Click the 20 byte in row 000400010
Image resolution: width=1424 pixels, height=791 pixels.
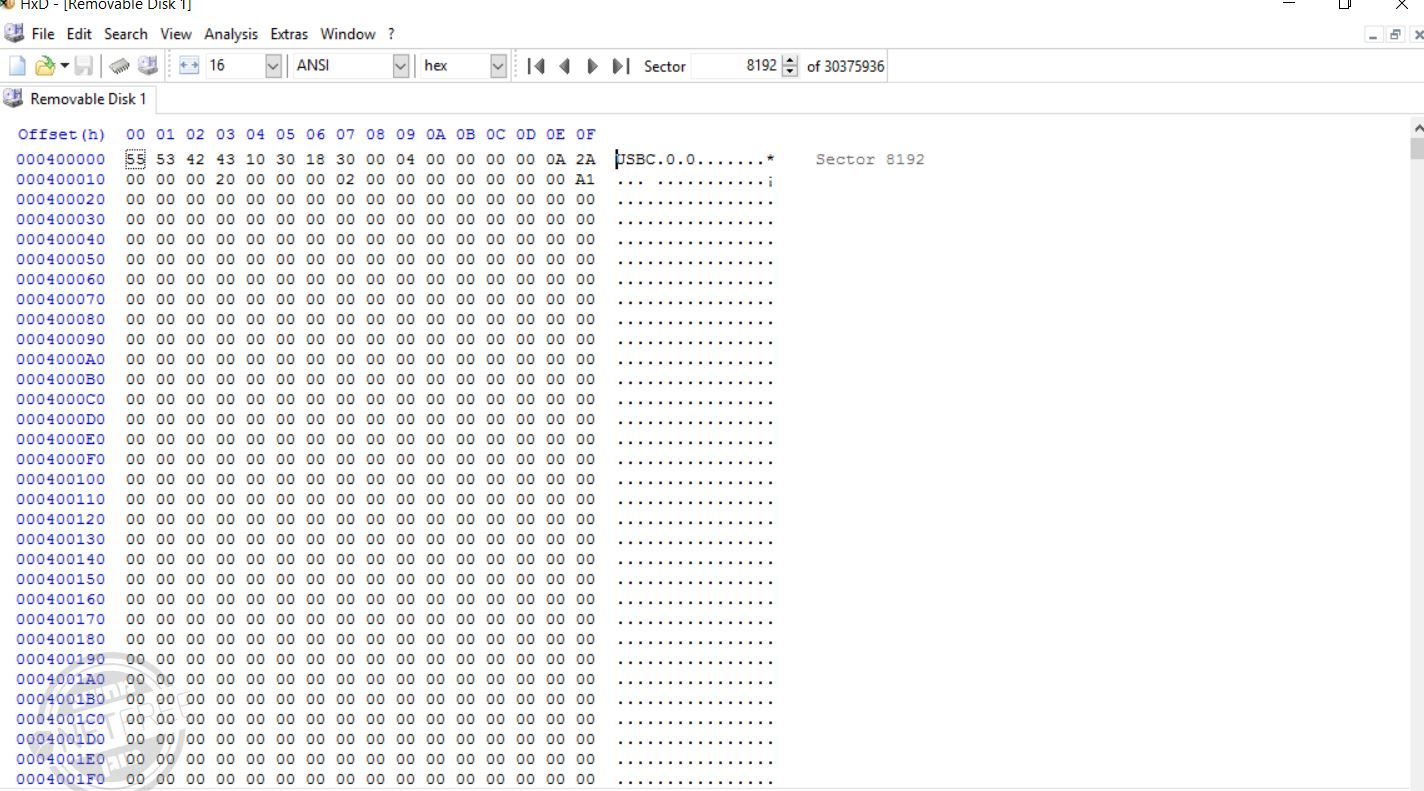(x=225, y=180)
